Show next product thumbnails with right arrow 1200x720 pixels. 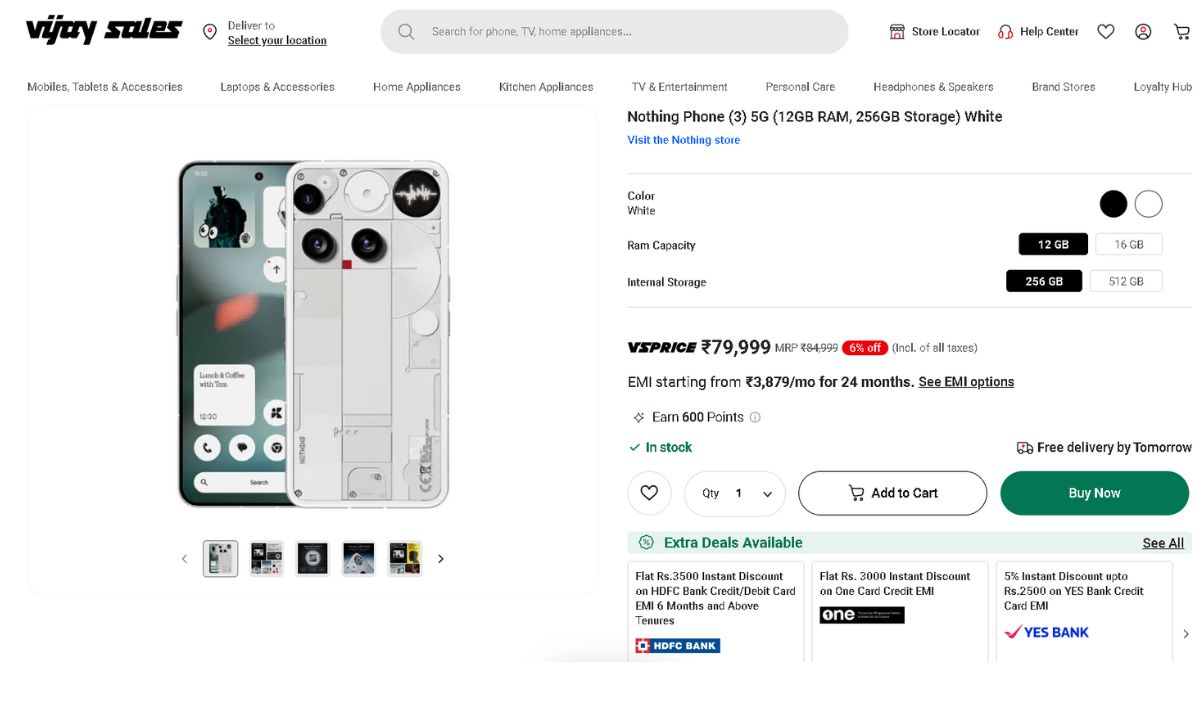click(441, 559)
